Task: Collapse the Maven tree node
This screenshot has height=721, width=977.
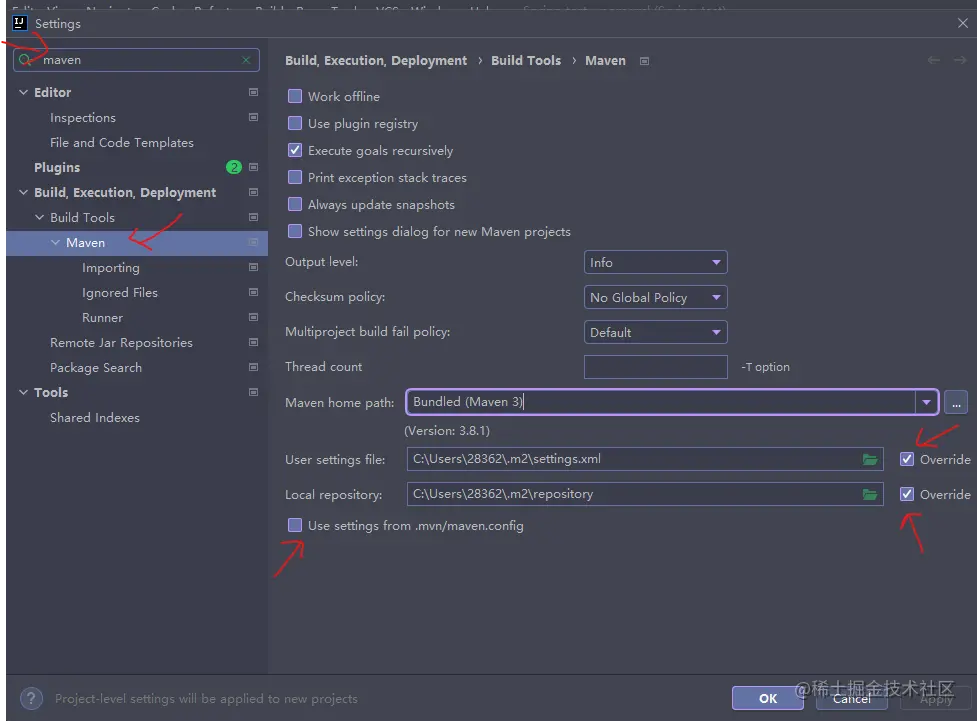Action: (55, 242)
